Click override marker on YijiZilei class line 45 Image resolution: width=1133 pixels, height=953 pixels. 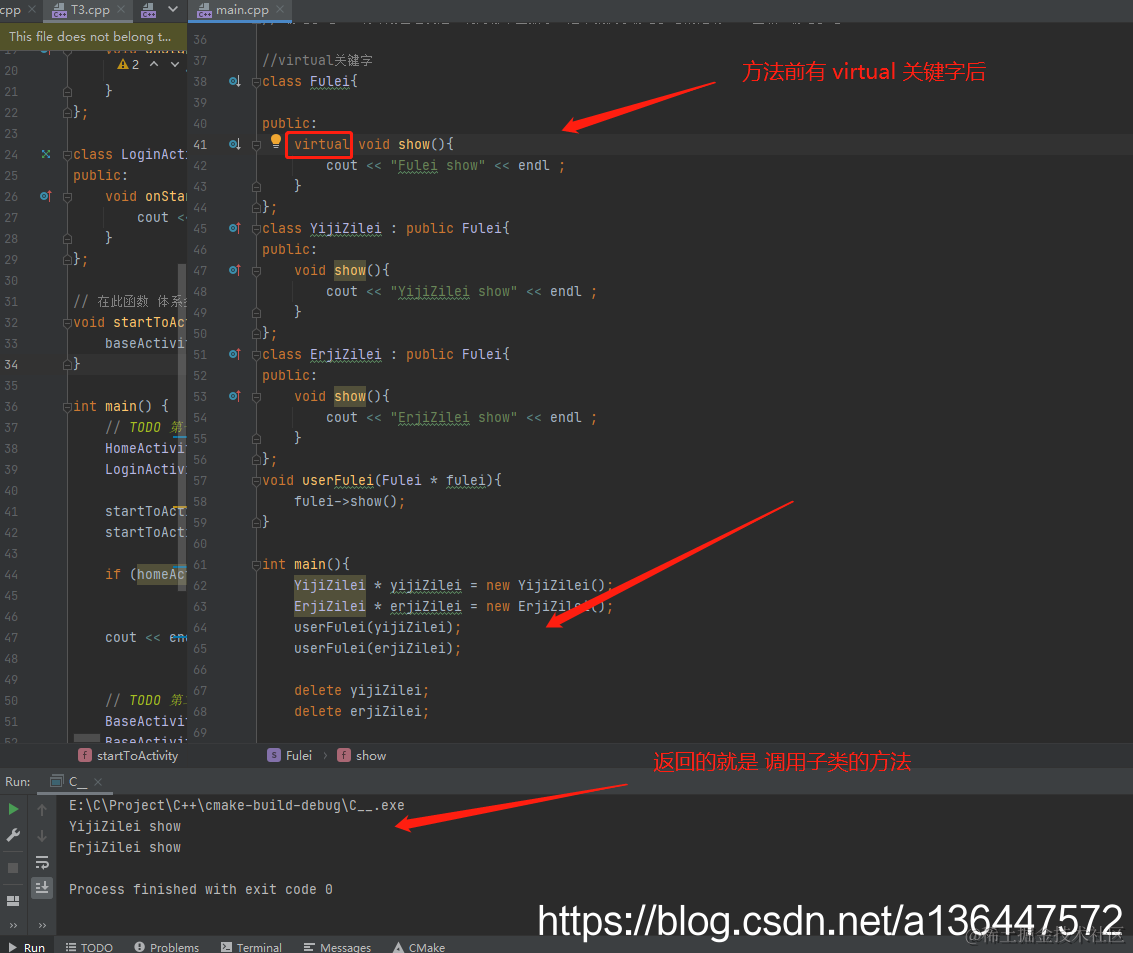(235, 228)
